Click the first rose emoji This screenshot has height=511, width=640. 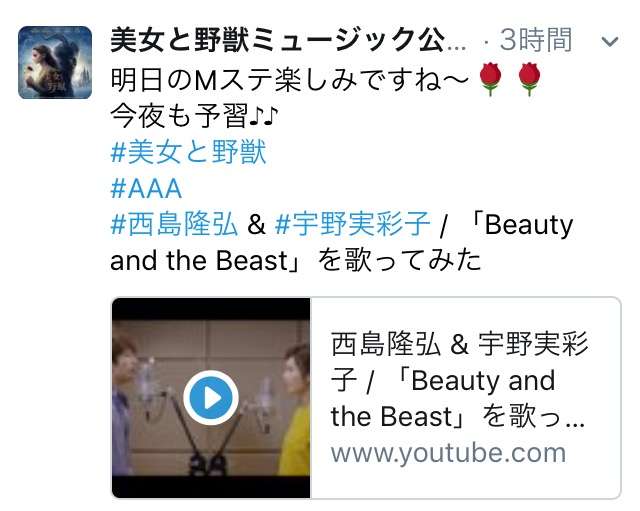point(490,79)
